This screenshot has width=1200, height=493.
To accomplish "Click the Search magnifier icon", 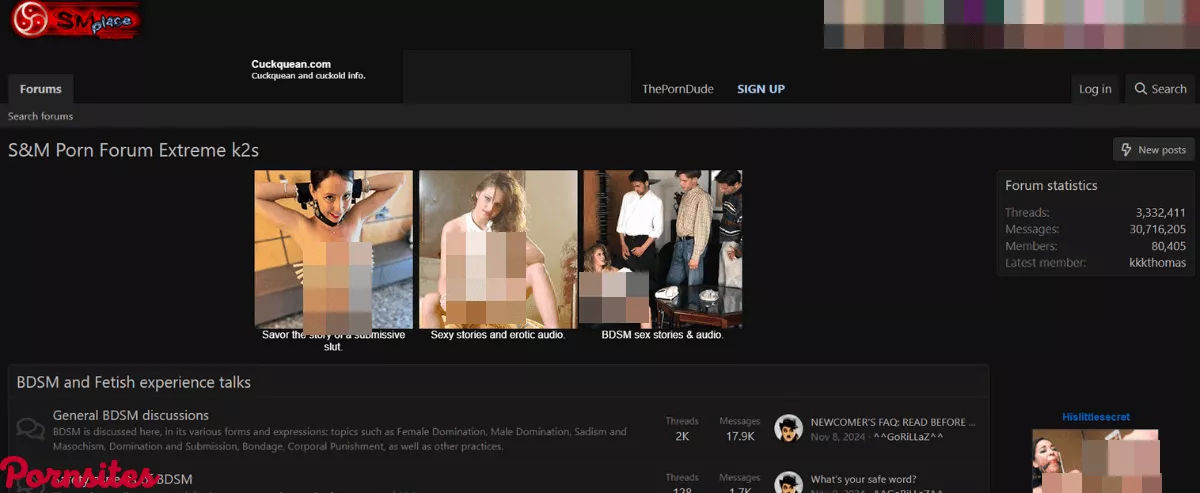I will tap(1140, 89).
